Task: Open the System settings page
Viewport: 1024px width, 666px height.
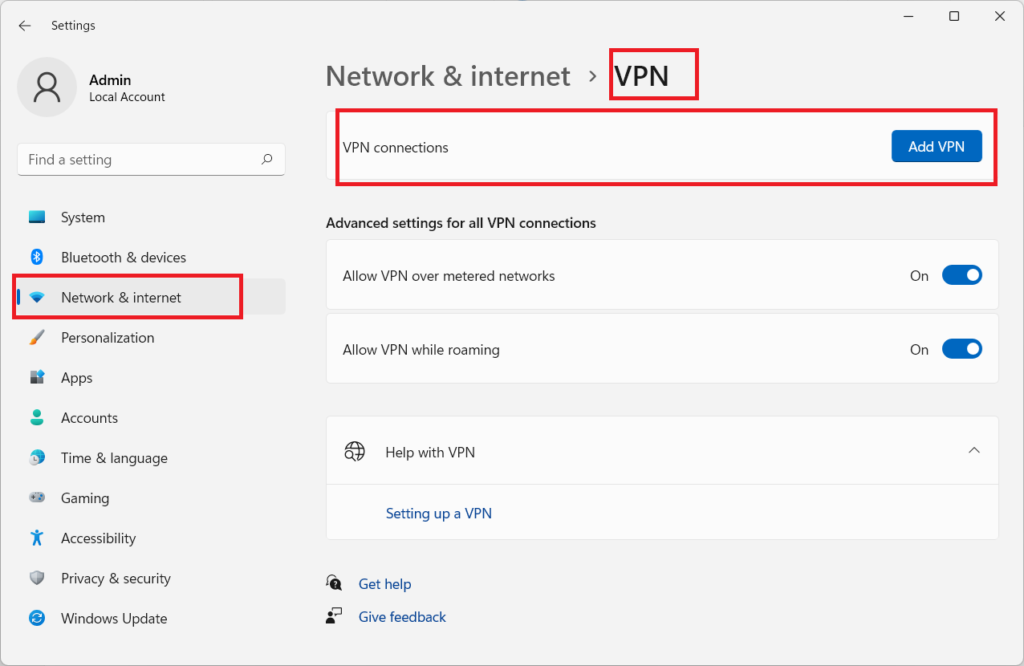Action: [x=151, y=217]
